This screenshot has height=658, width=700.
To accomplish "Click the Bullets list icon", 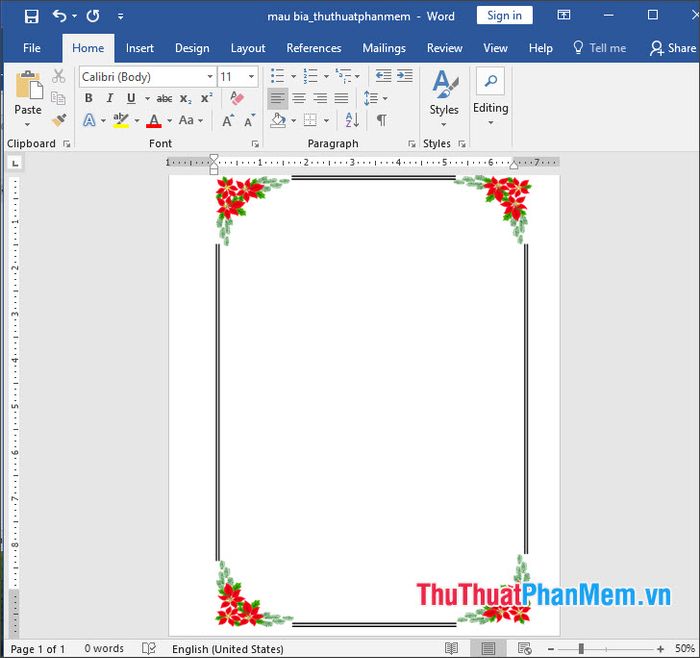I will point(277,76).
